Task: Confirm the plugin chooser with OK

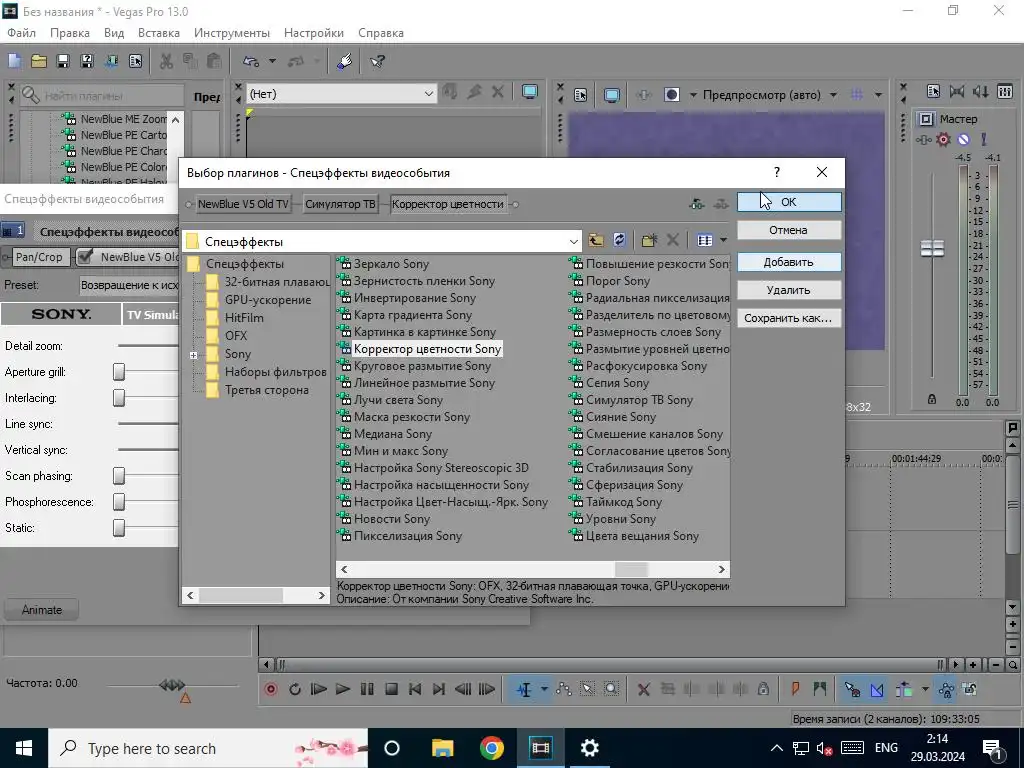Action: (789, 202)
